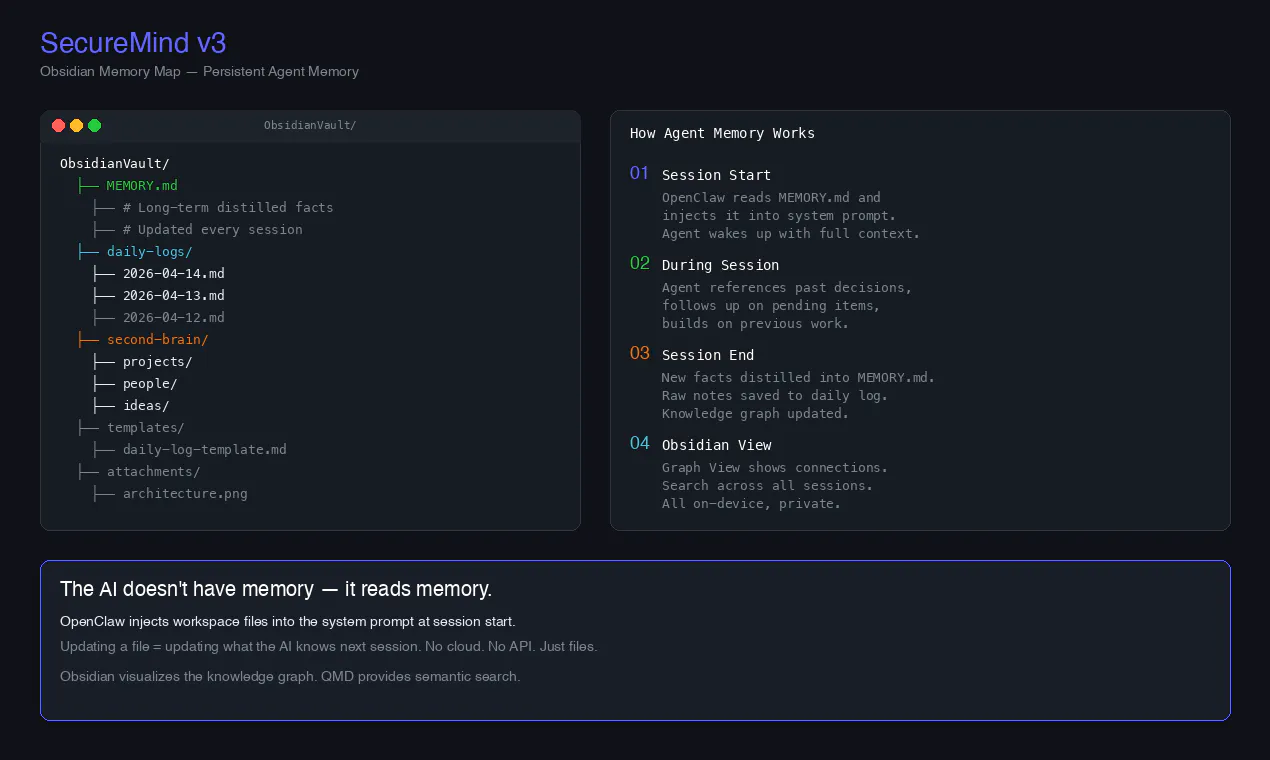Click 'New facts distilled into MEMORY.md.' line
Screen dimensions: 1270x760
coord(799,377)
